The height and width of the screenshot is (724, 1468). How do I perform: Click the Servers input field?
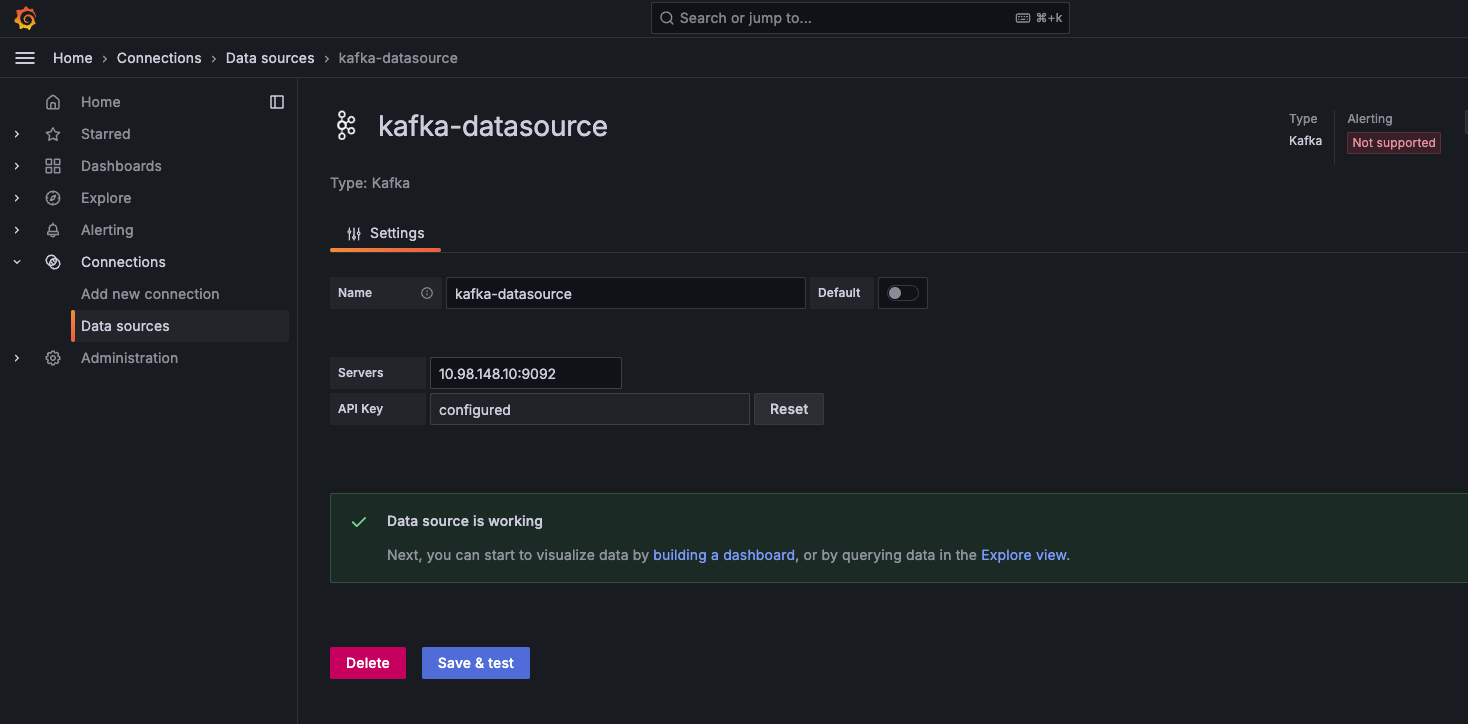[526, 373]
